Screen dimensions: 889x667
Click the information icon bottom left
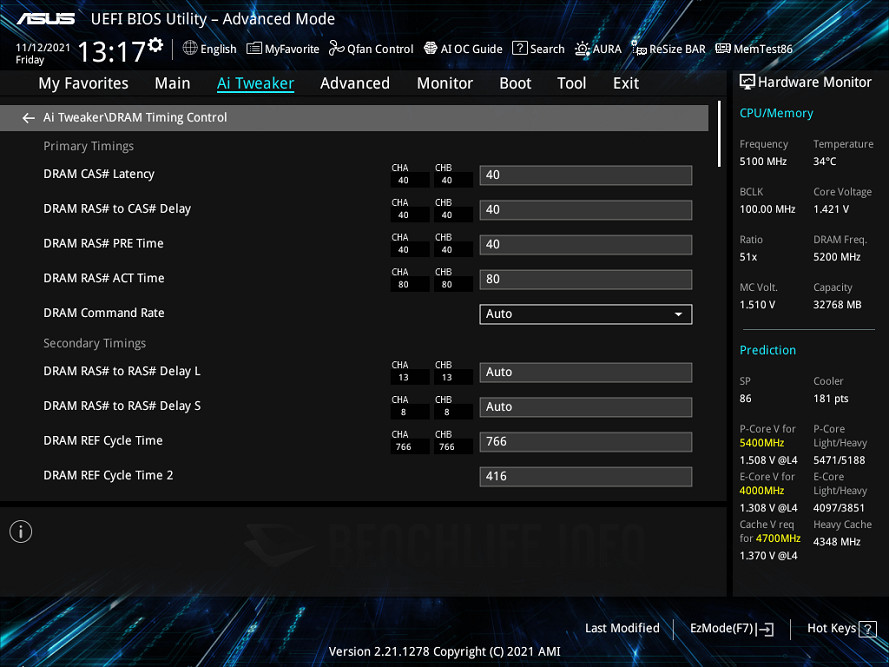click(20, 531)
